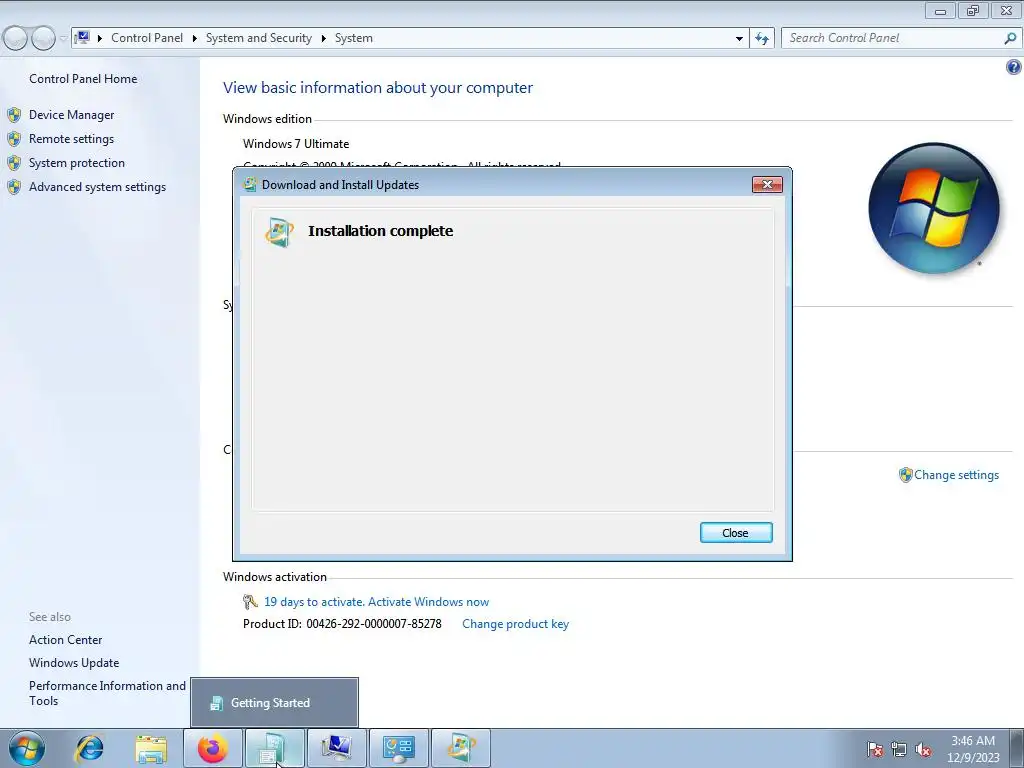Click the Advanced system settings shield icon
The width and height of the screenshot is (1024, 768).
click(14, 187)
